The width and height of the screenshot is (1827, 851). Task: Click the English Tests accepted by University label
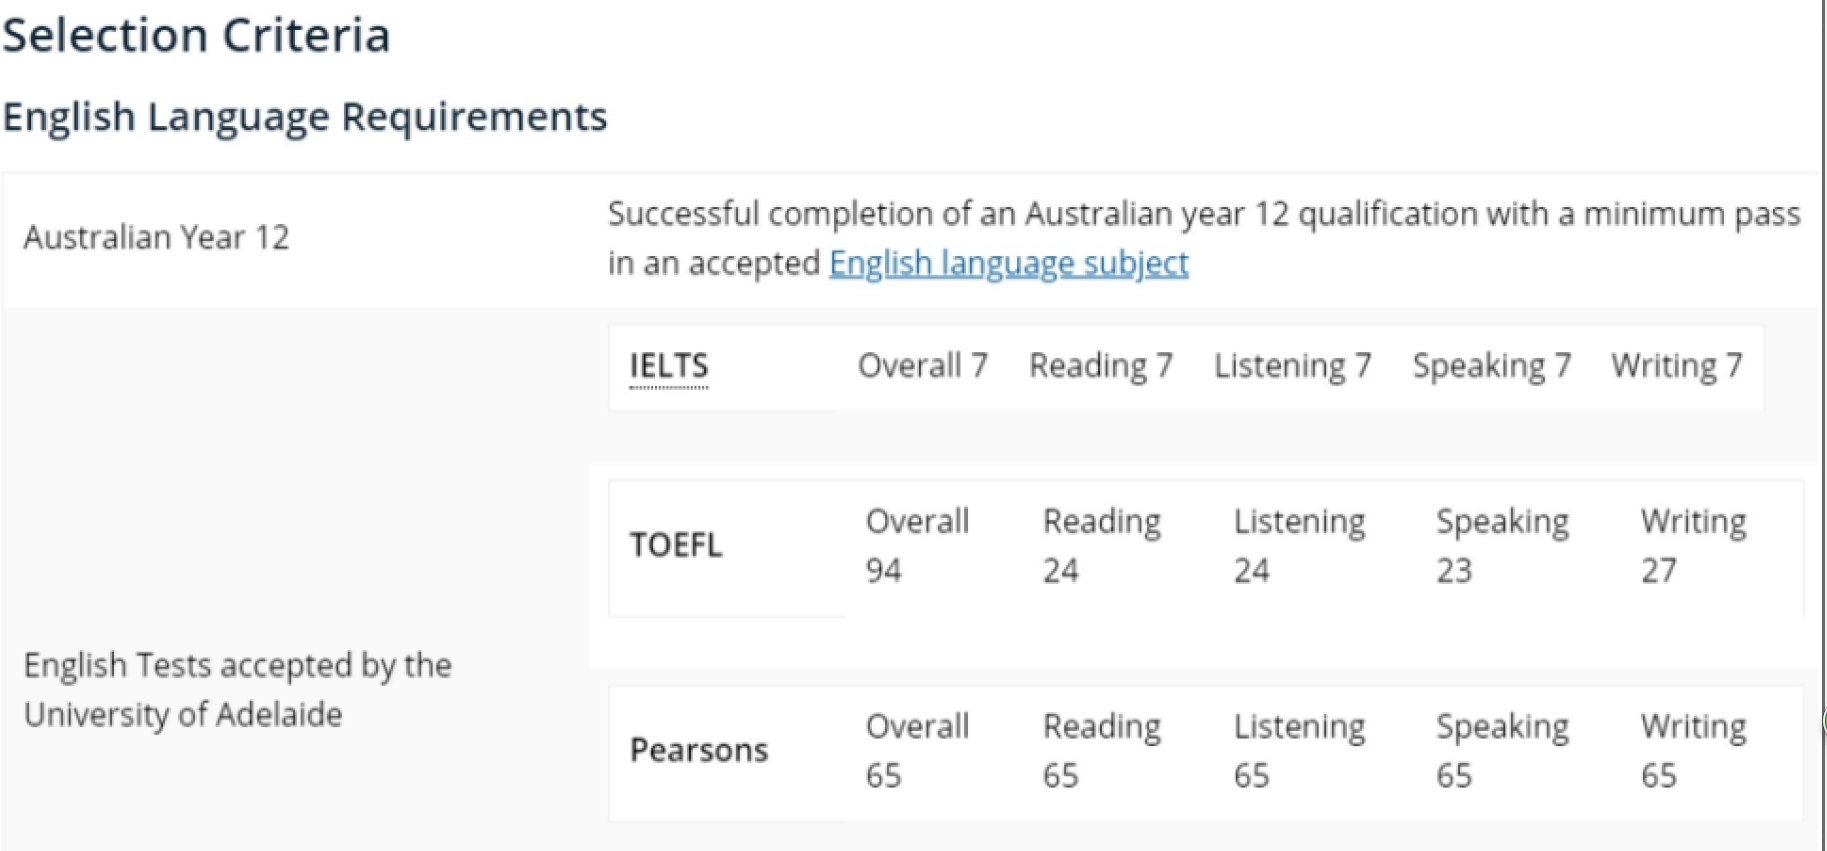click(x=237, y=689)
